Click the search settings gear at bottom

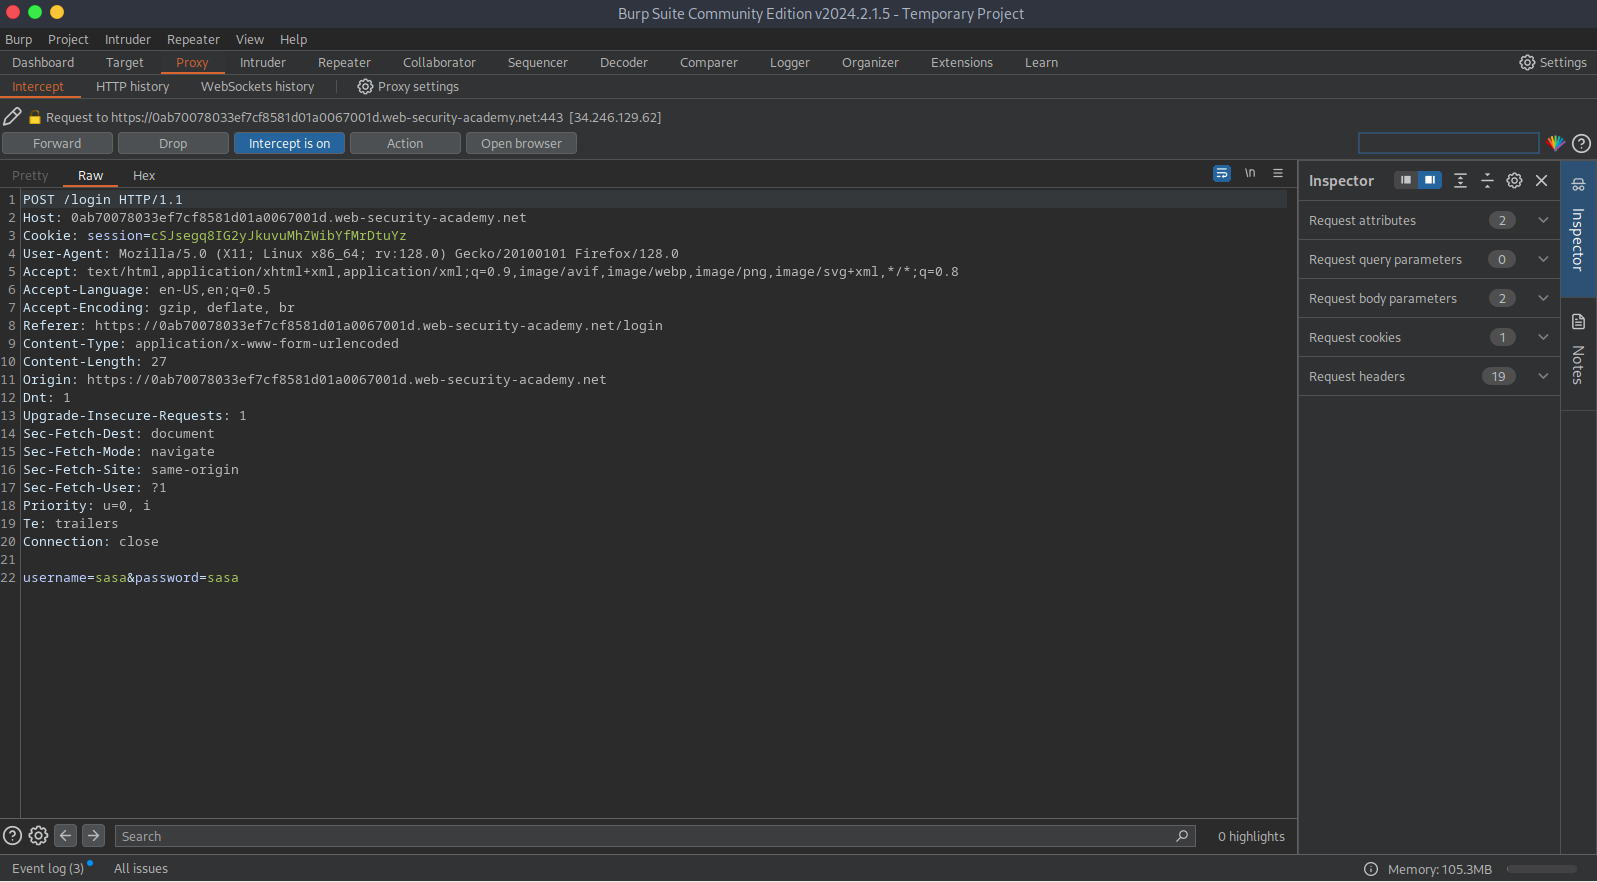(38, 836)
